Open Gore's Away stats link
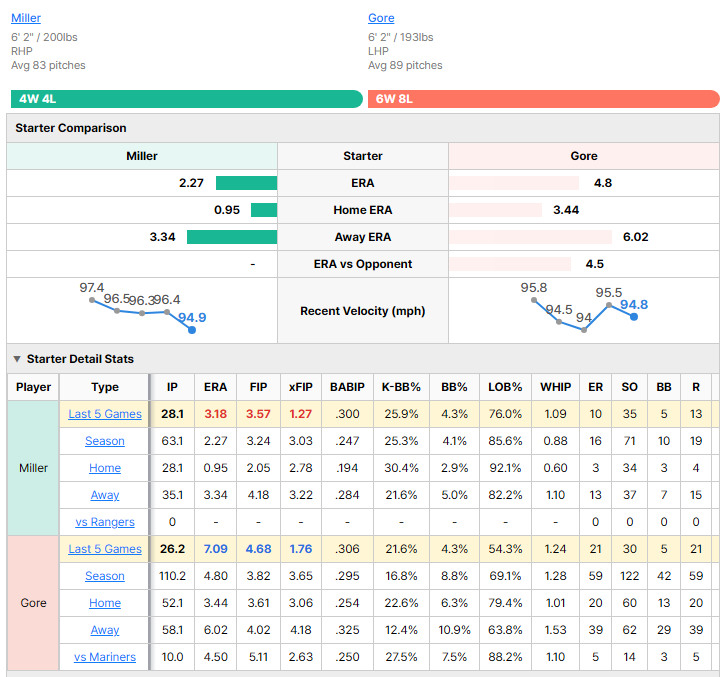This screenshot has width=726, height=677. 105,630
